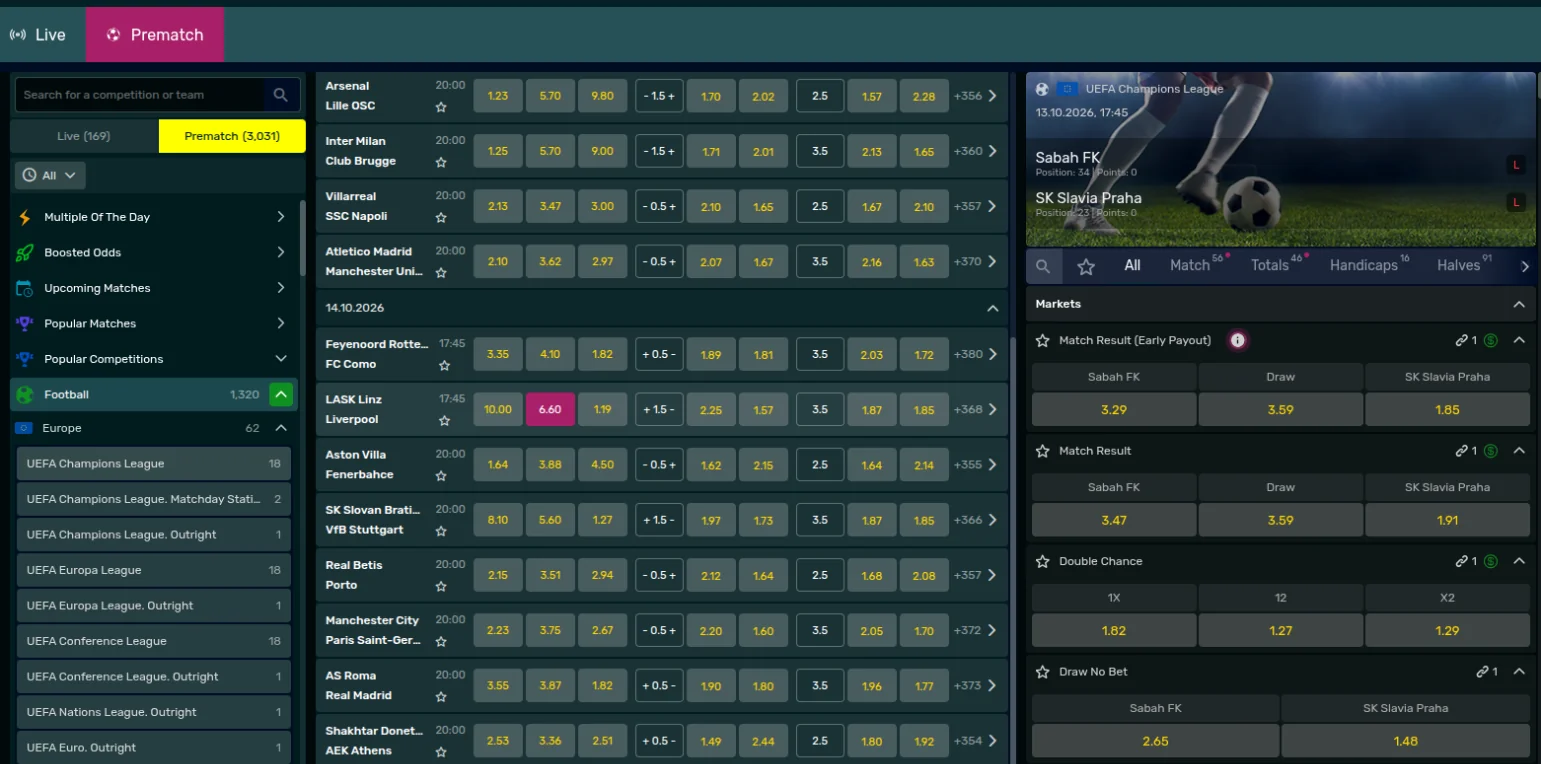Open Boosted Odds in the sidebar
The height and width of the screenshot is (764, 1541).
[x=152, y=252]
